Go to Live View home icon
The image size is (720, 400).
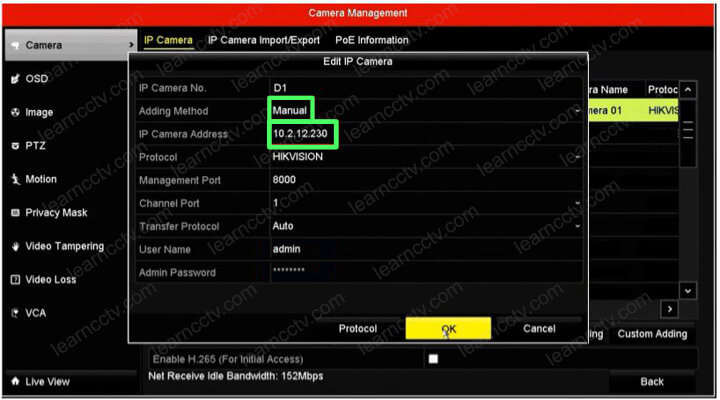(x=14, y=382)
